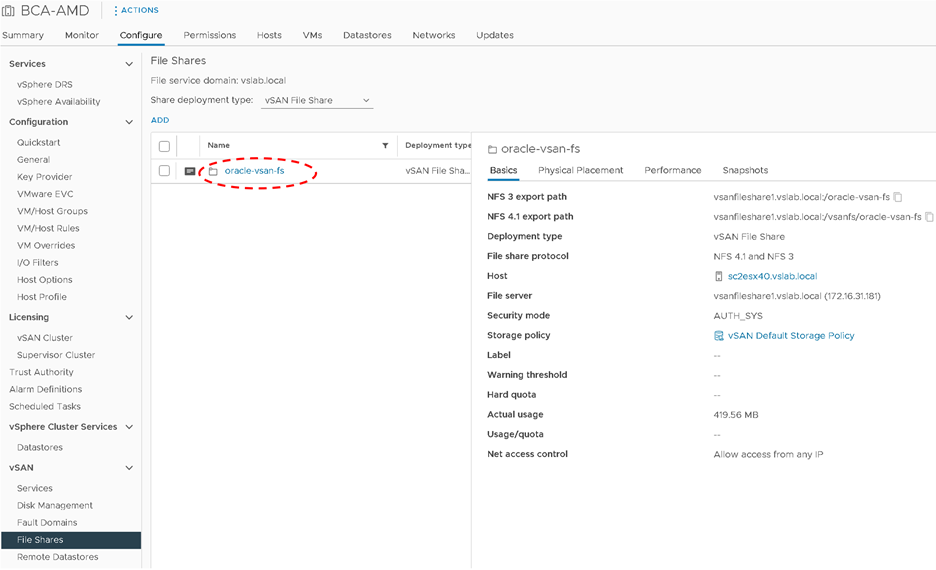Click ADD to create a file share

(160, 120)
